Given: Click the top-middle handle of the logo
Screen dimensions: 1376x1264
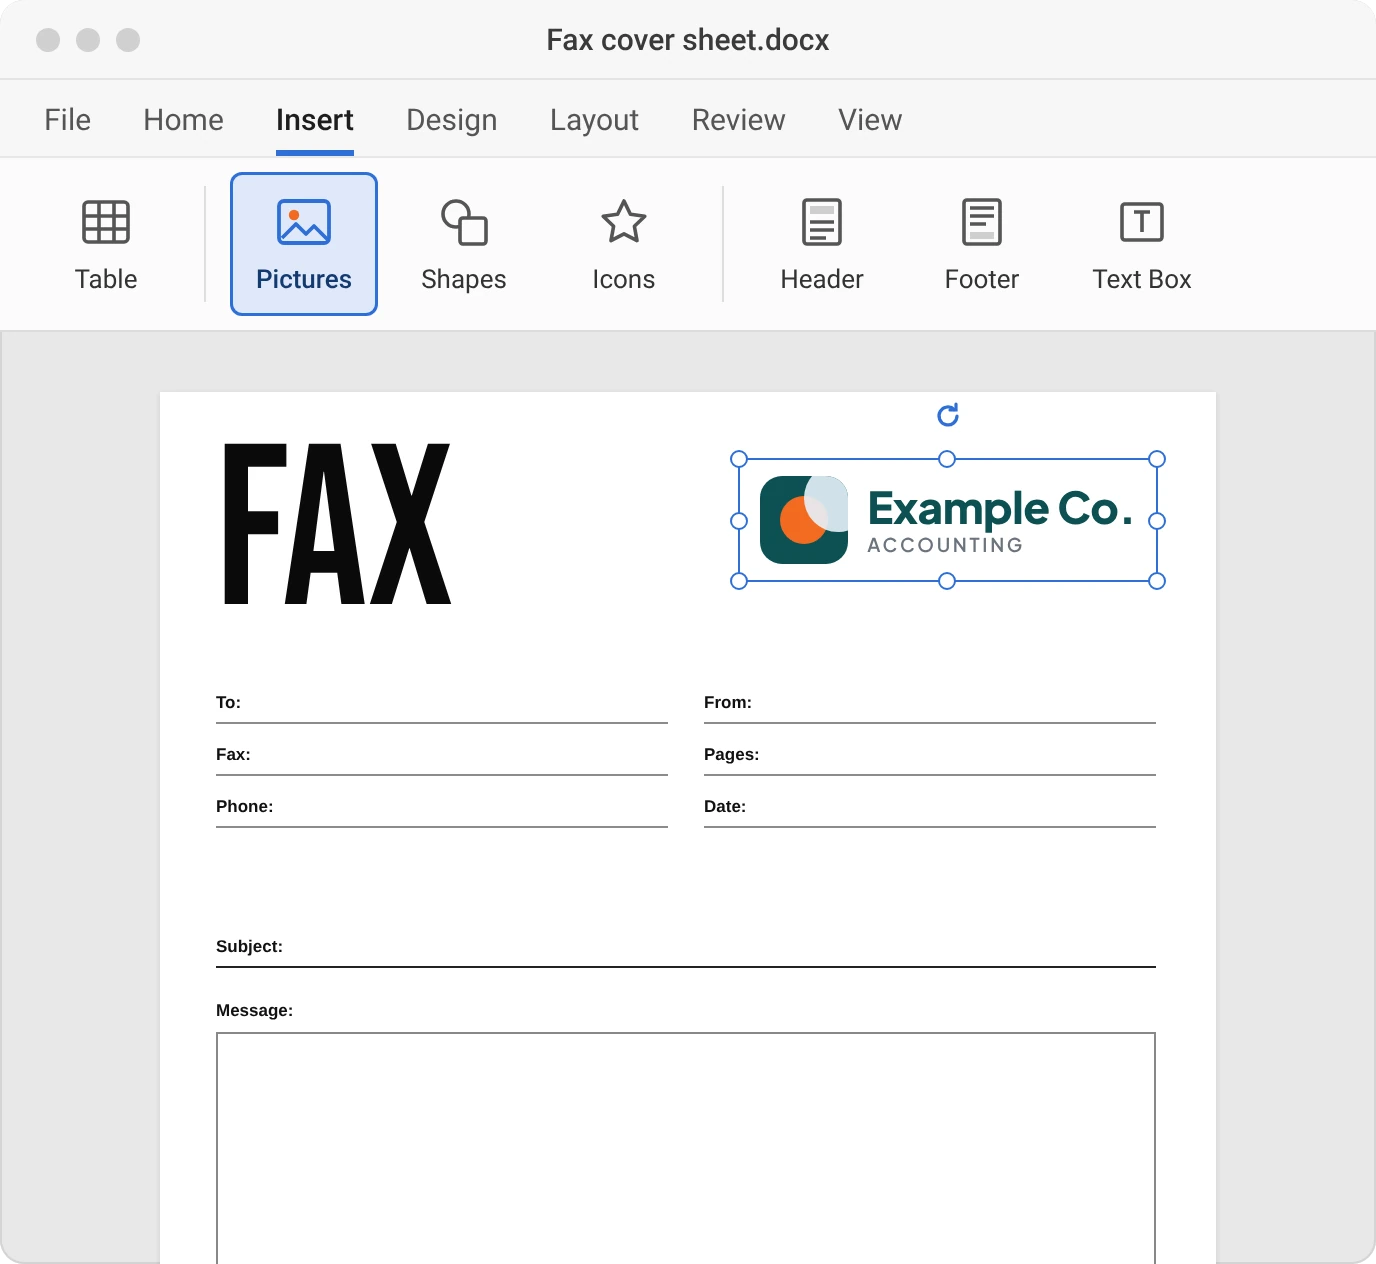Looking at the screenshot, I should pyautogui.click(x=947, y=459).
